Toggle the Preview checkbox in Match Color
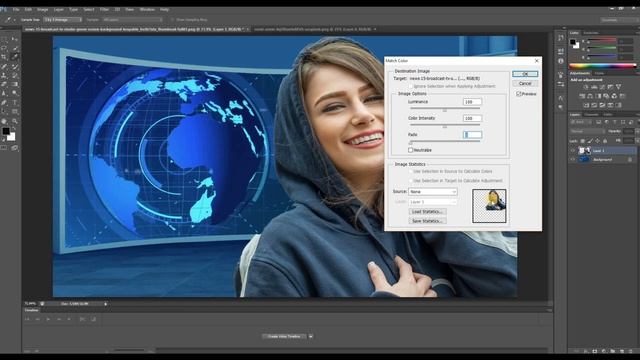 (519, 94)
